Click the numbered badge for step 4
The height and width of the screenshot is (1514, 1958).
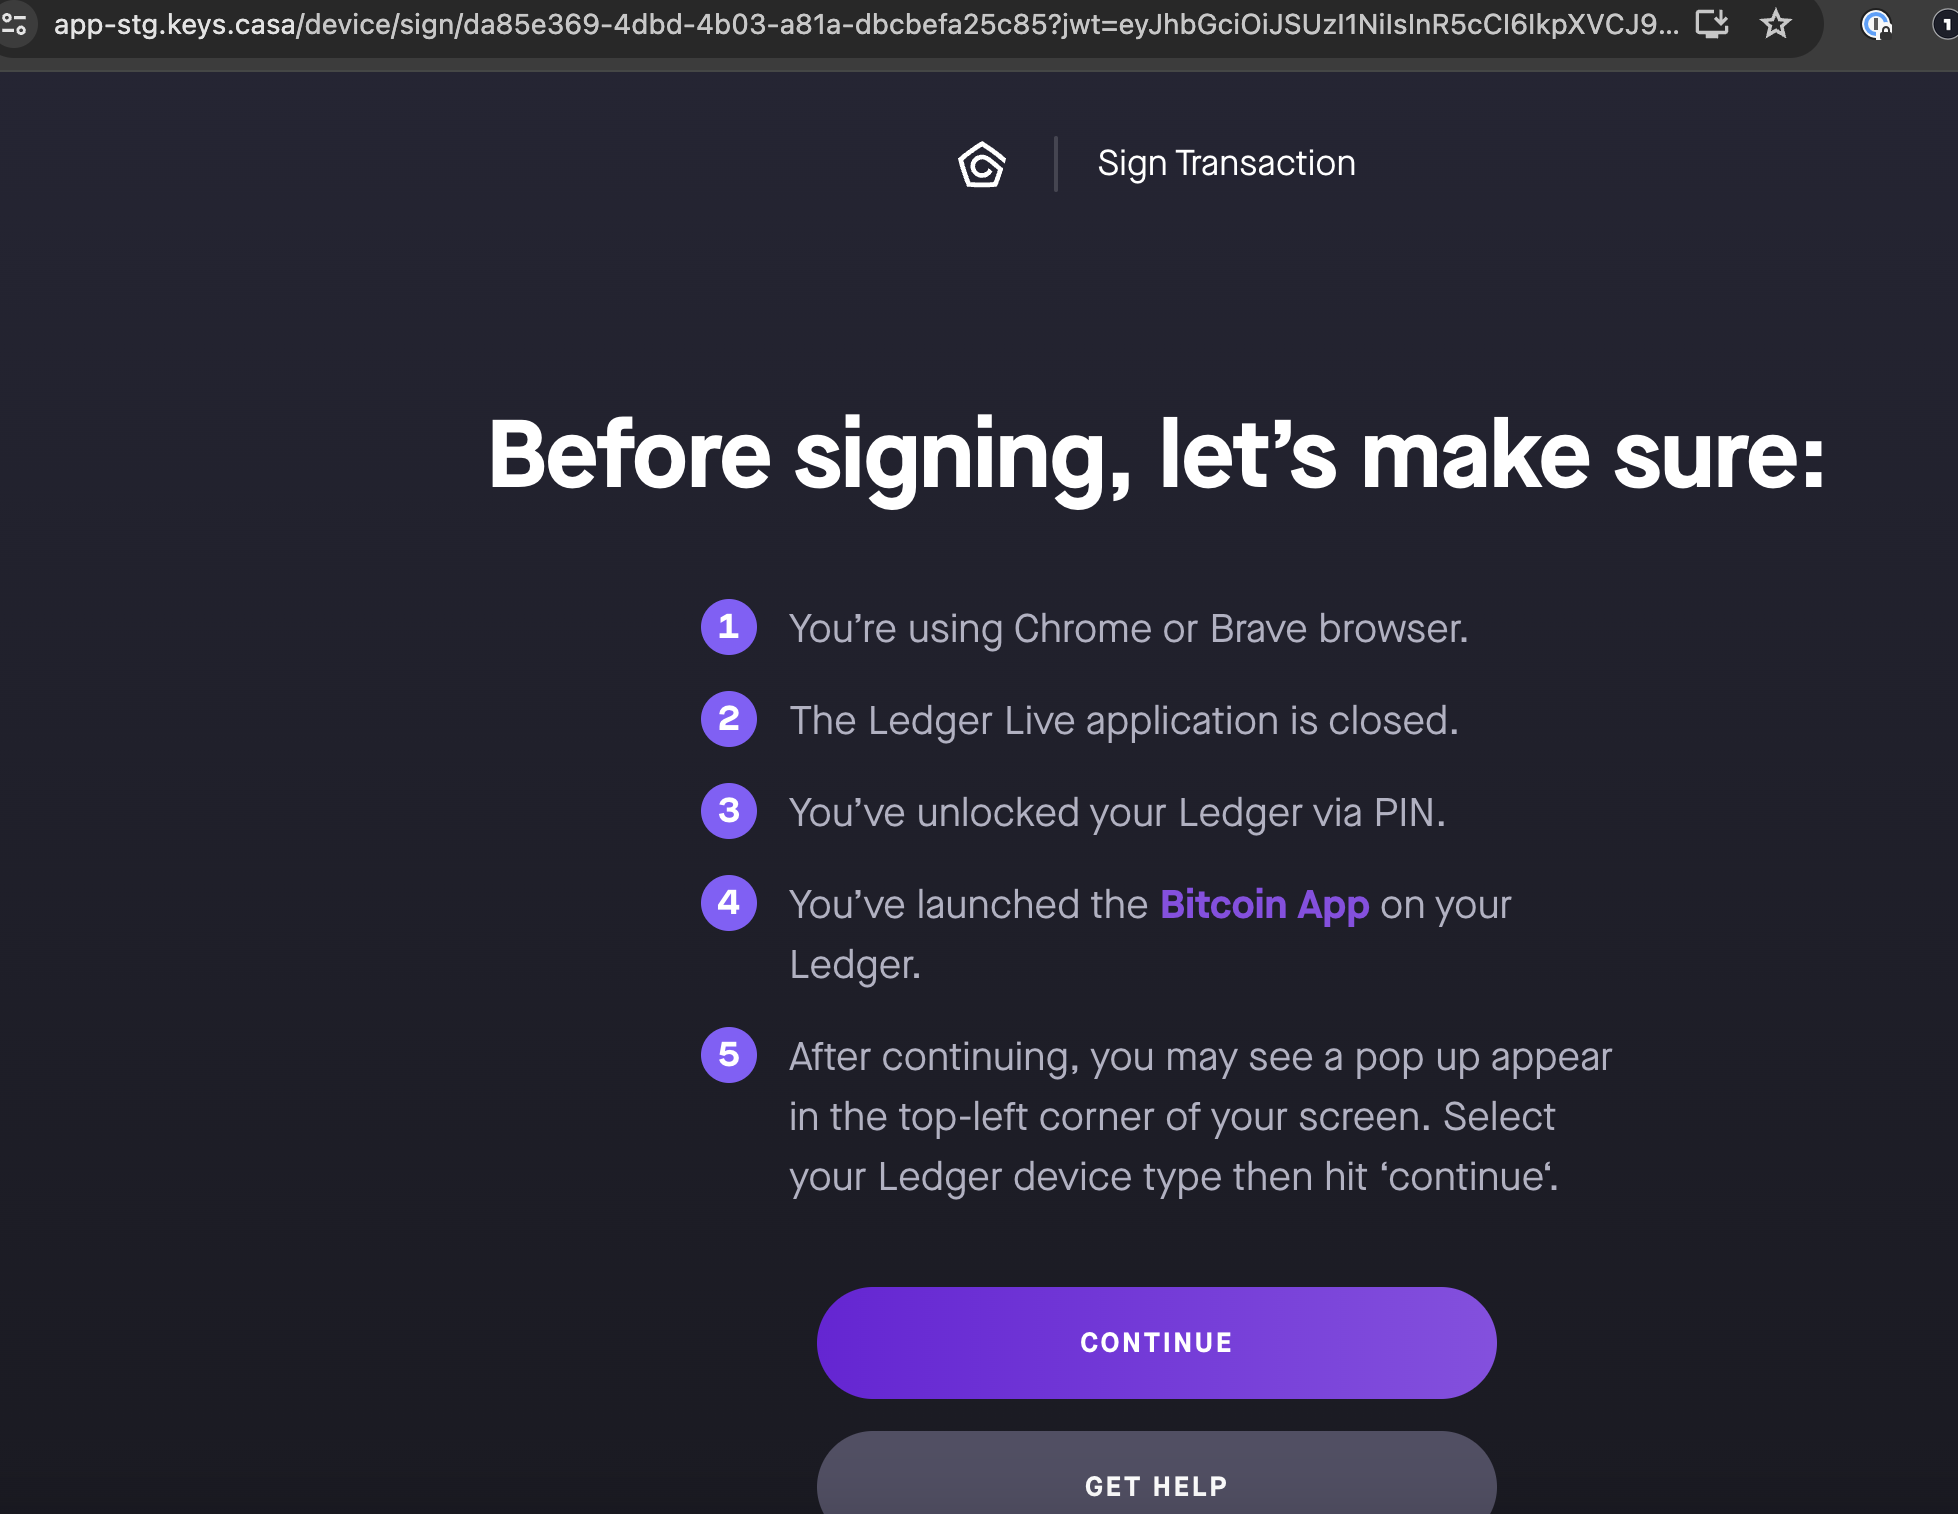point(729,903)
